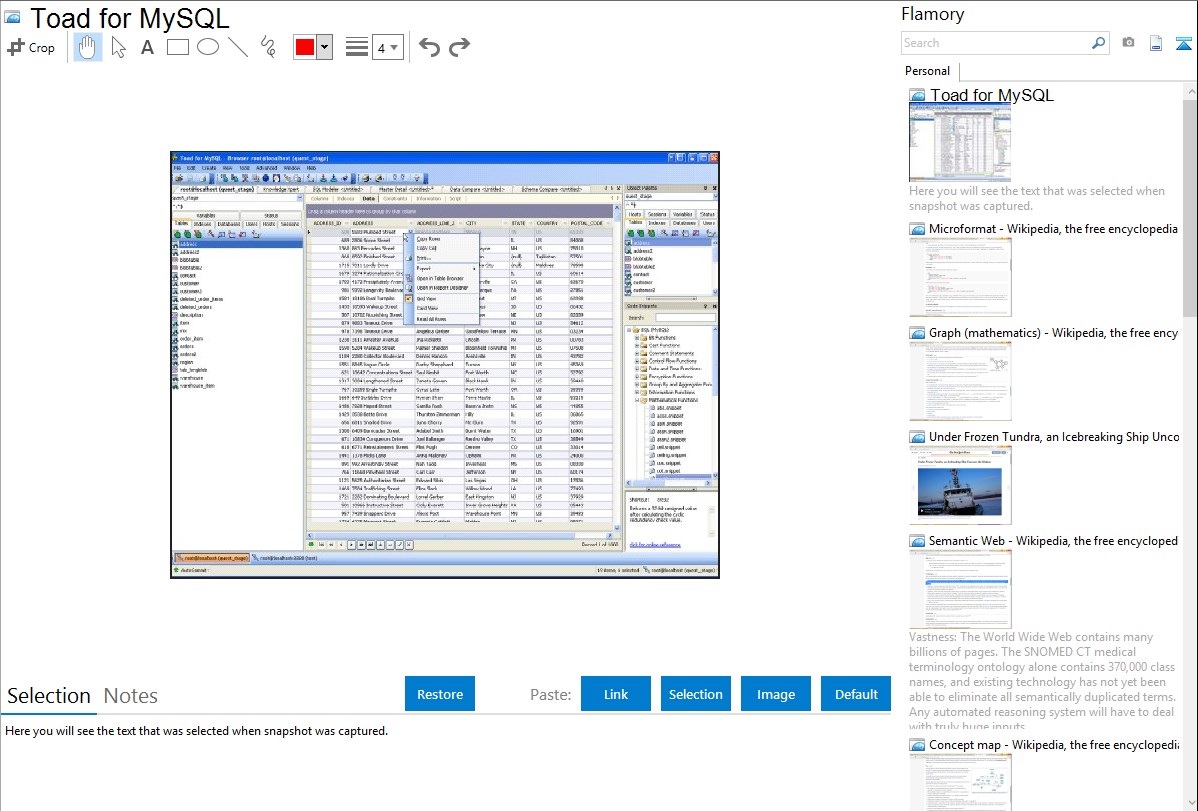Click the icon beside the Semantic Web title
Viewport: 1198px width, 811px height.
pos(917,541)
